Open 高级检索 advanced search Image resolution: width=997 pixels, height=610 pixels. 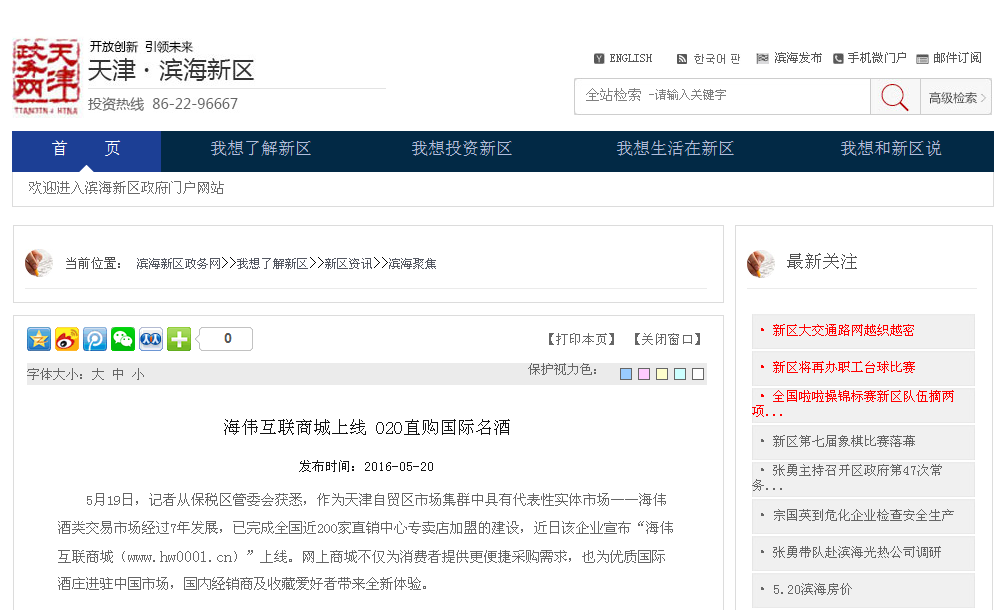956,97
